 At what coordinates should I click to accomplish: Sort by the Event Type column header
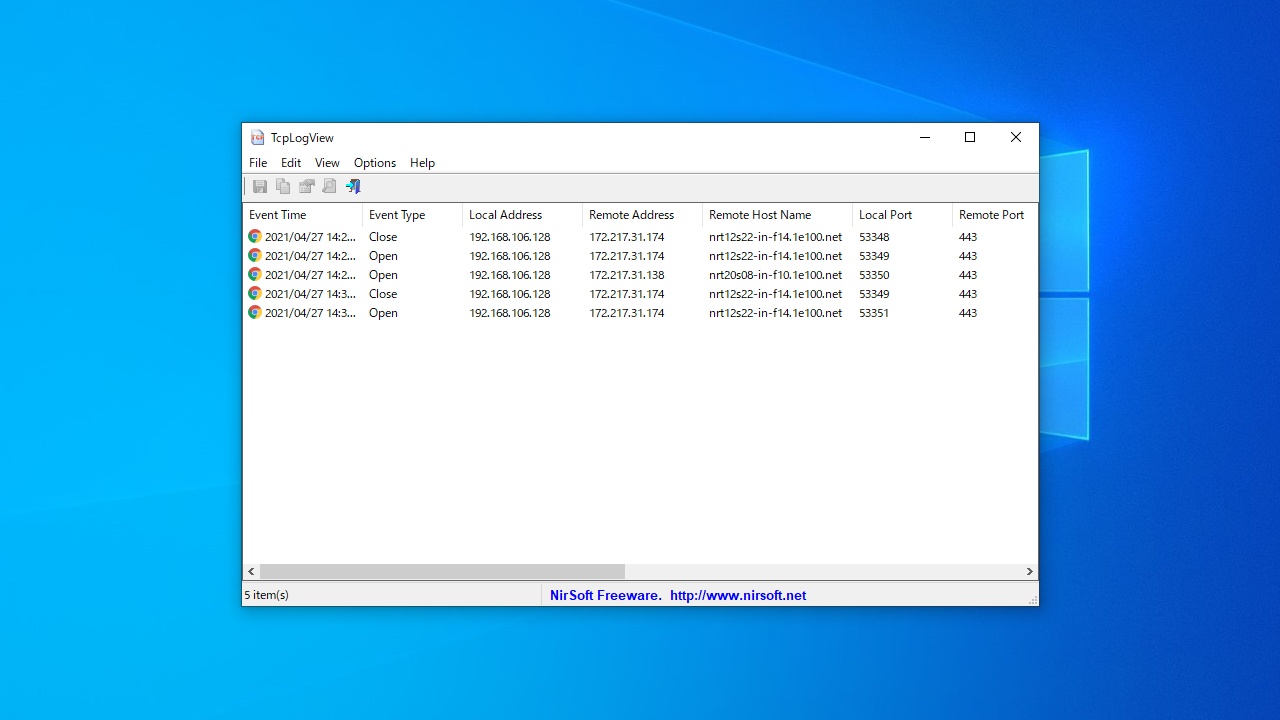pyautogui.click(x=412, y=215)
